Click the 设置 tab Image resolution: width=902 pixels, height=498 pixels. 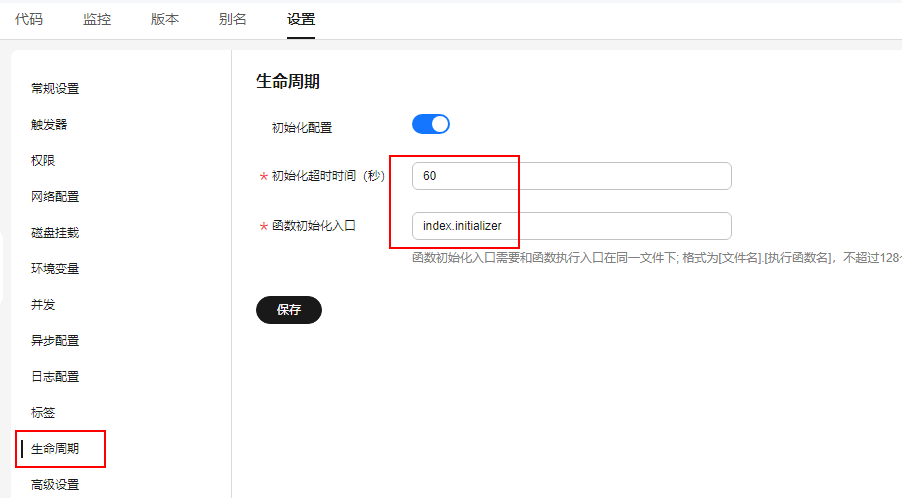click(x=300, y=19)
